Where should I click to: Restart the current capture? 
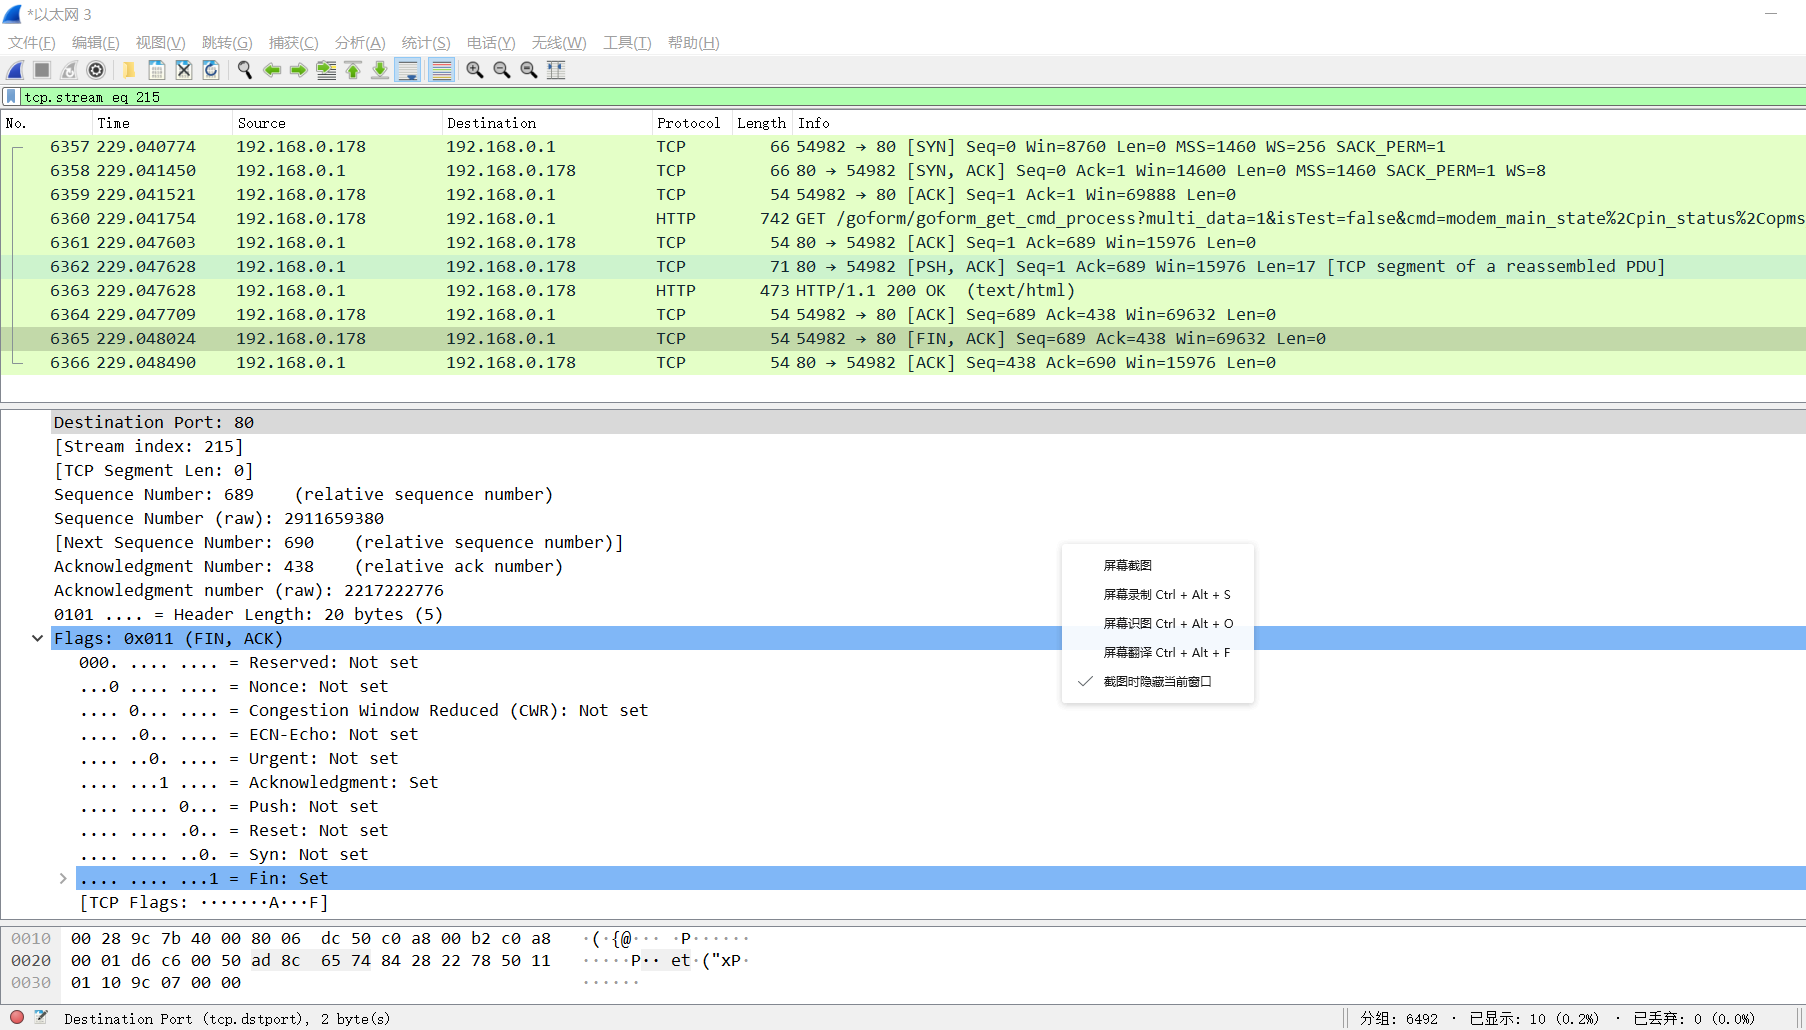click(x=69, y=70)
